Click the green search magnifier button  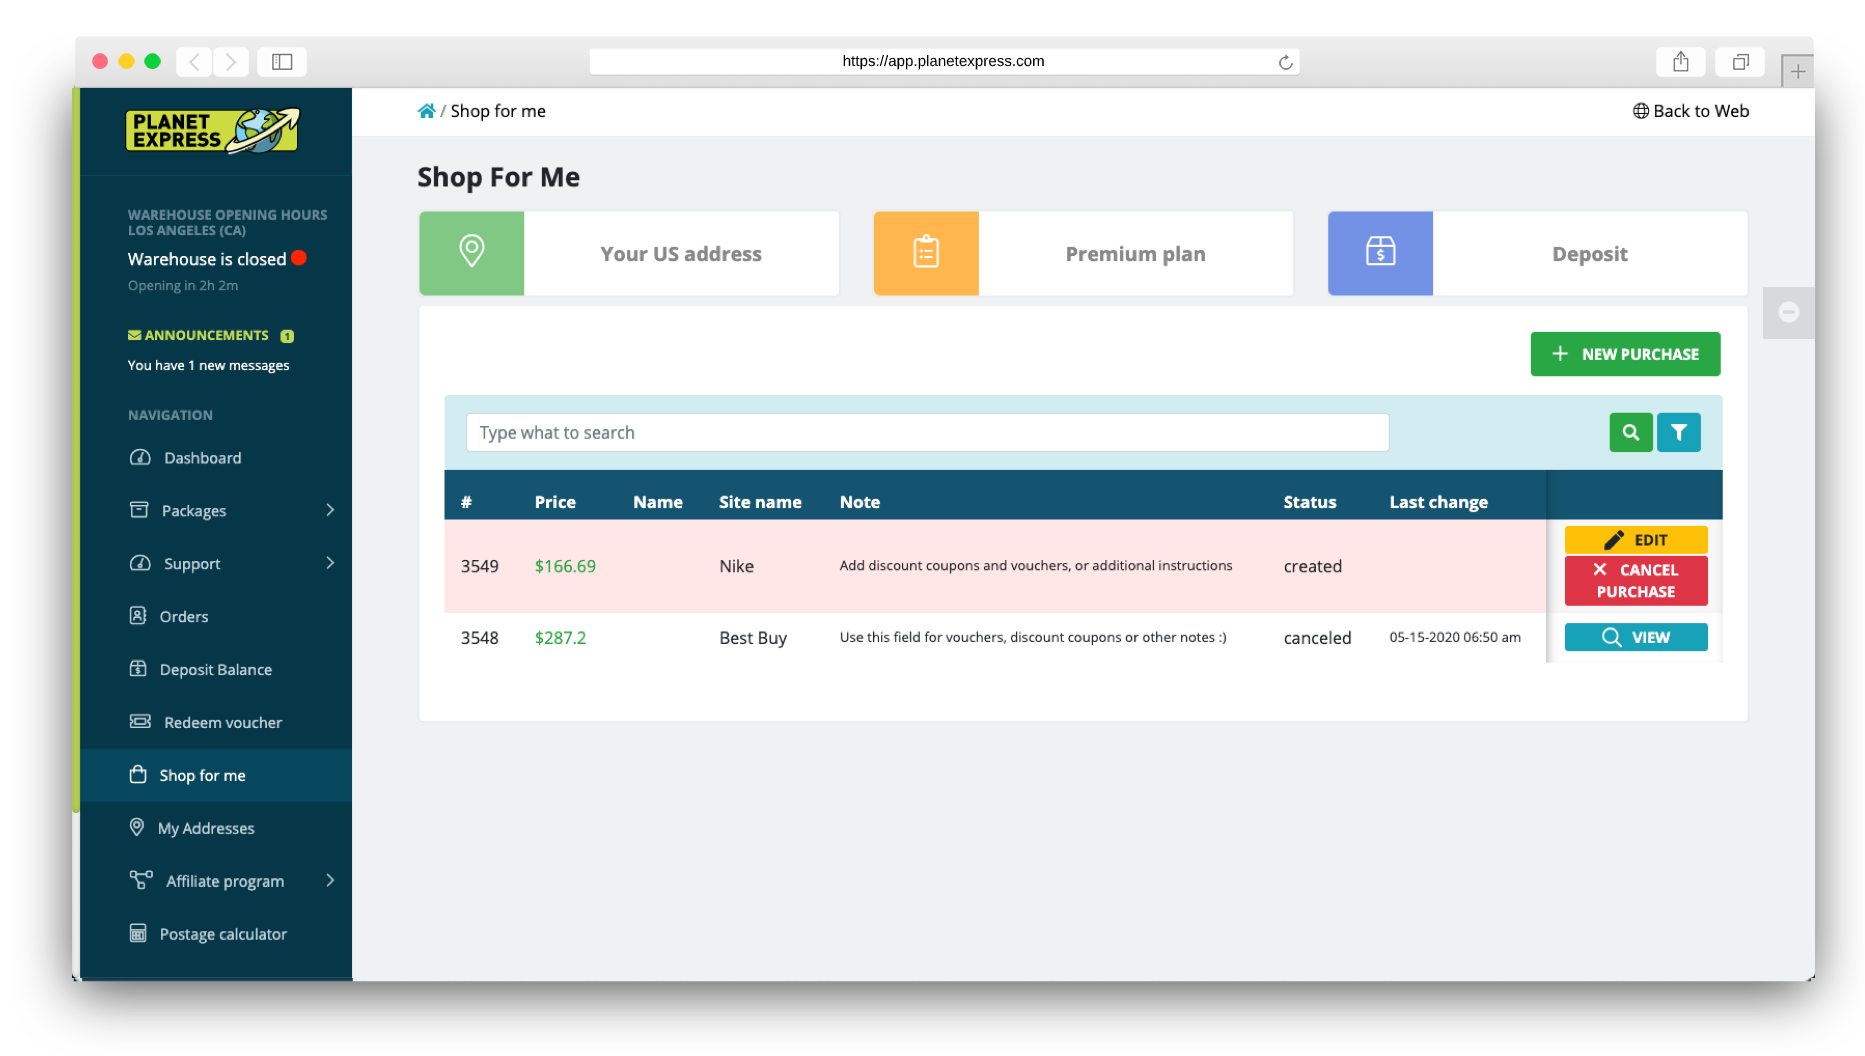pos(1630,433)
